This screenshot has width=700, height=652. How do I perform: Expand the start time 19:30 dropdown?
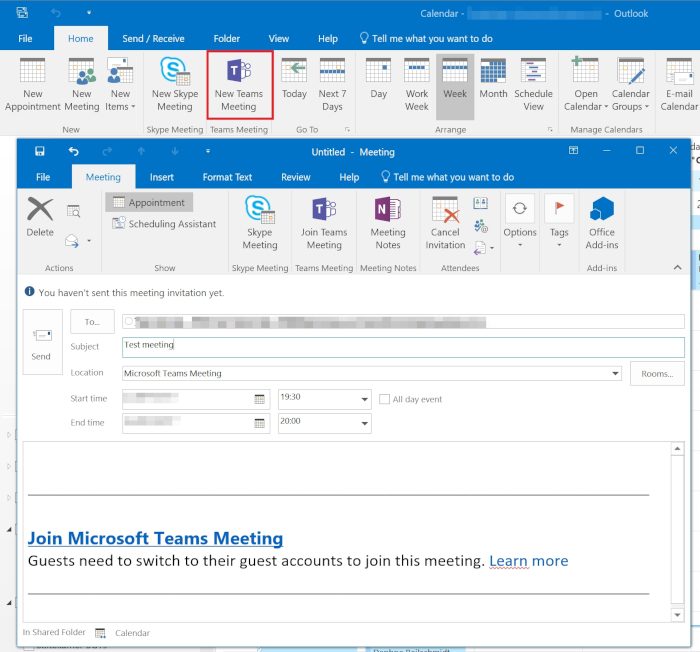coord(364,399)
